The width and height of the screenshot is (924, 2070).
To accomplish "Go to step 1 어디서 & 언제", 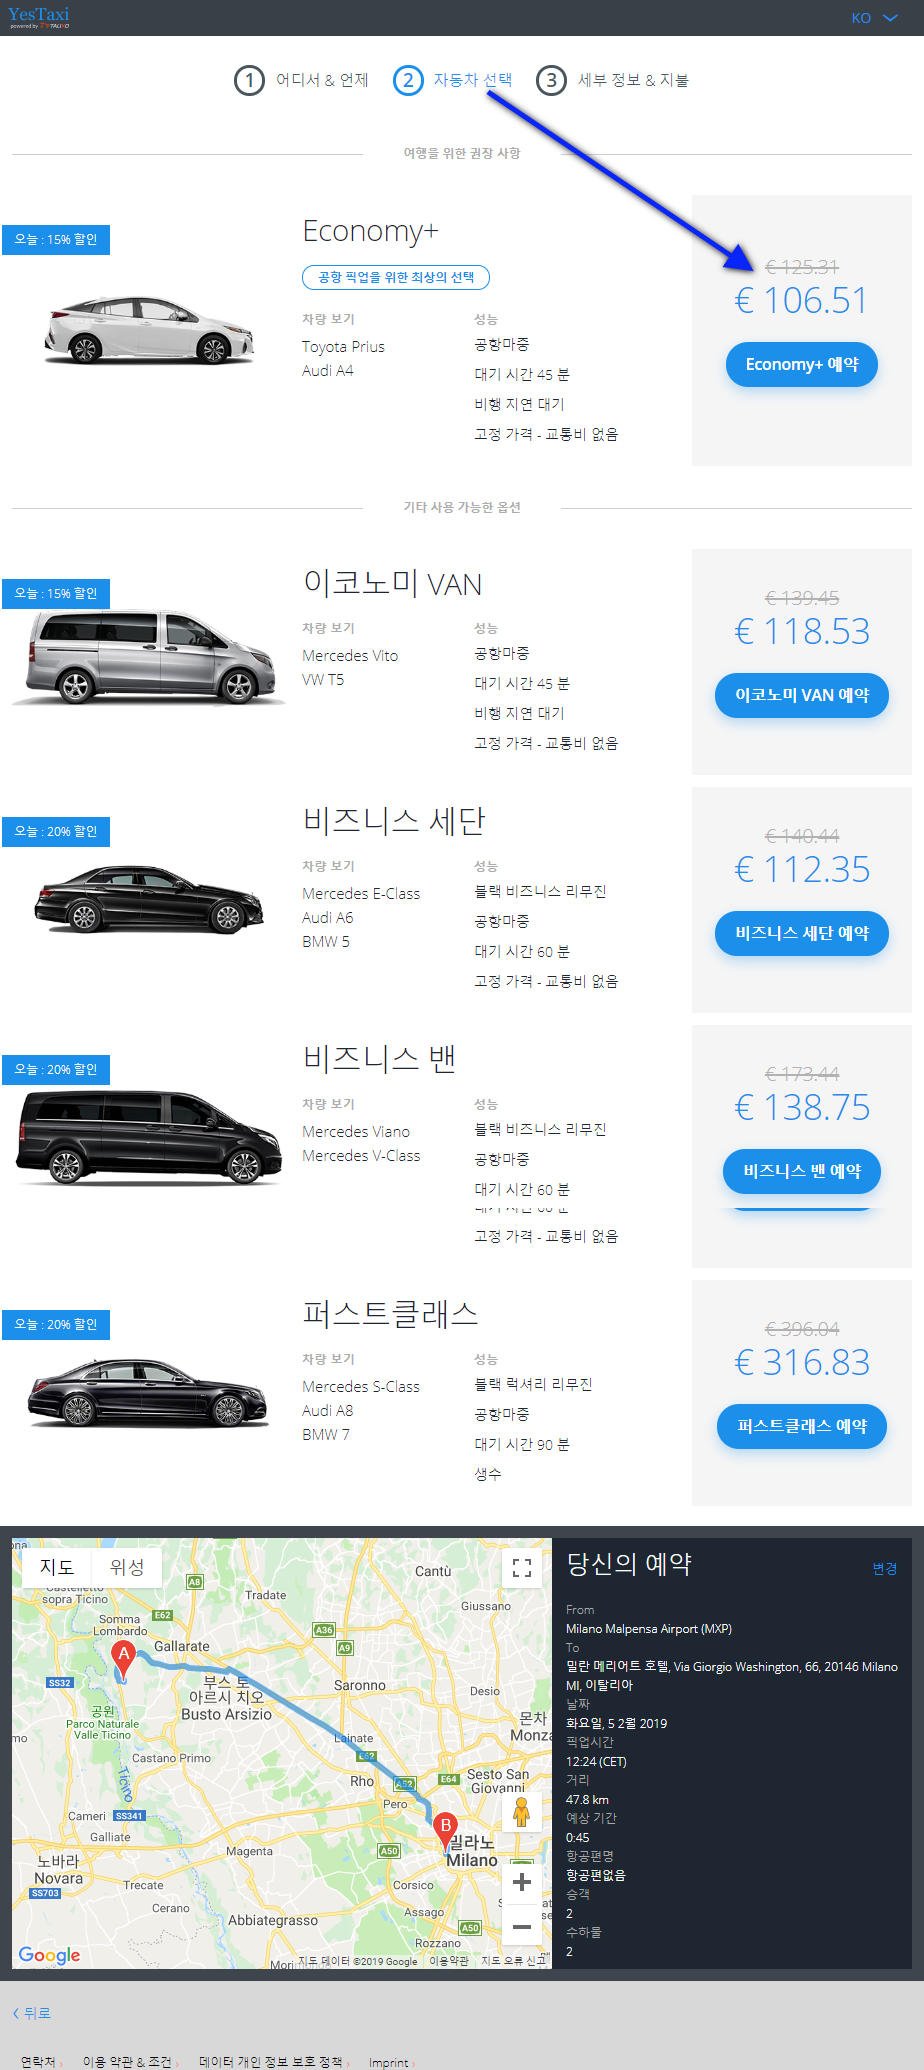I will tap(301, 80).
